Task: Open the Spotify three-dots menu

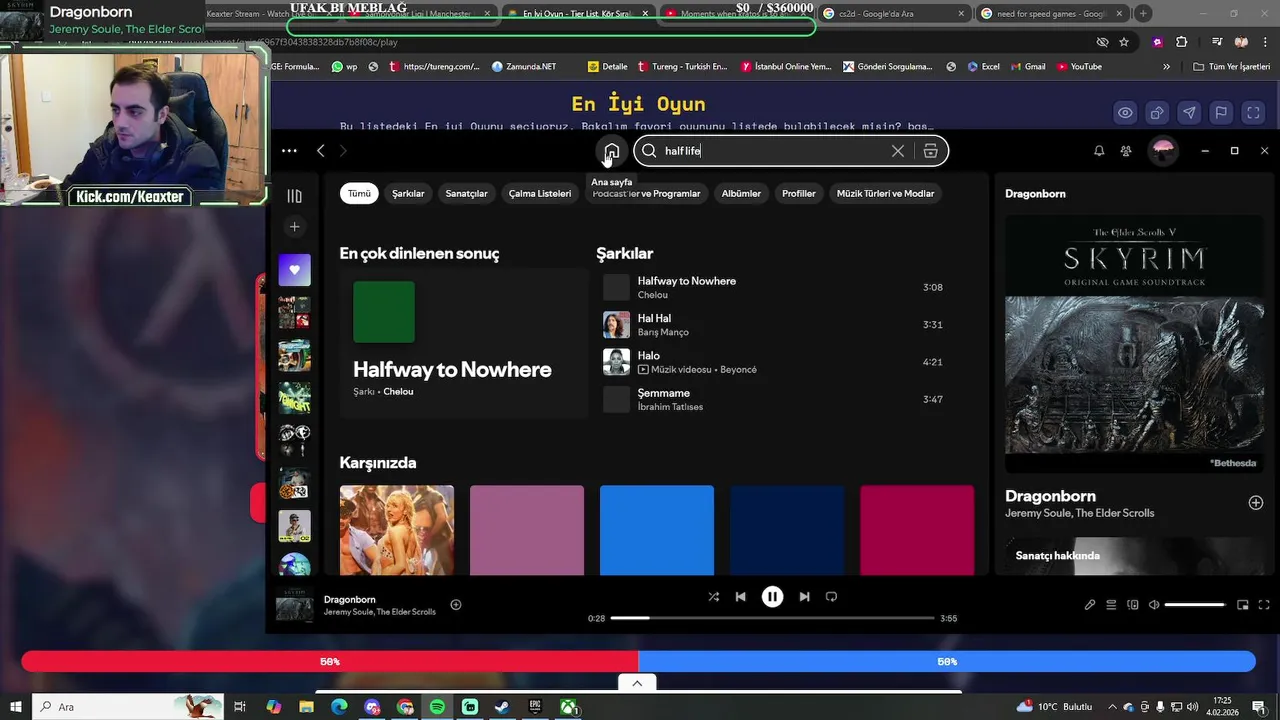Action: tap(289, 151)
